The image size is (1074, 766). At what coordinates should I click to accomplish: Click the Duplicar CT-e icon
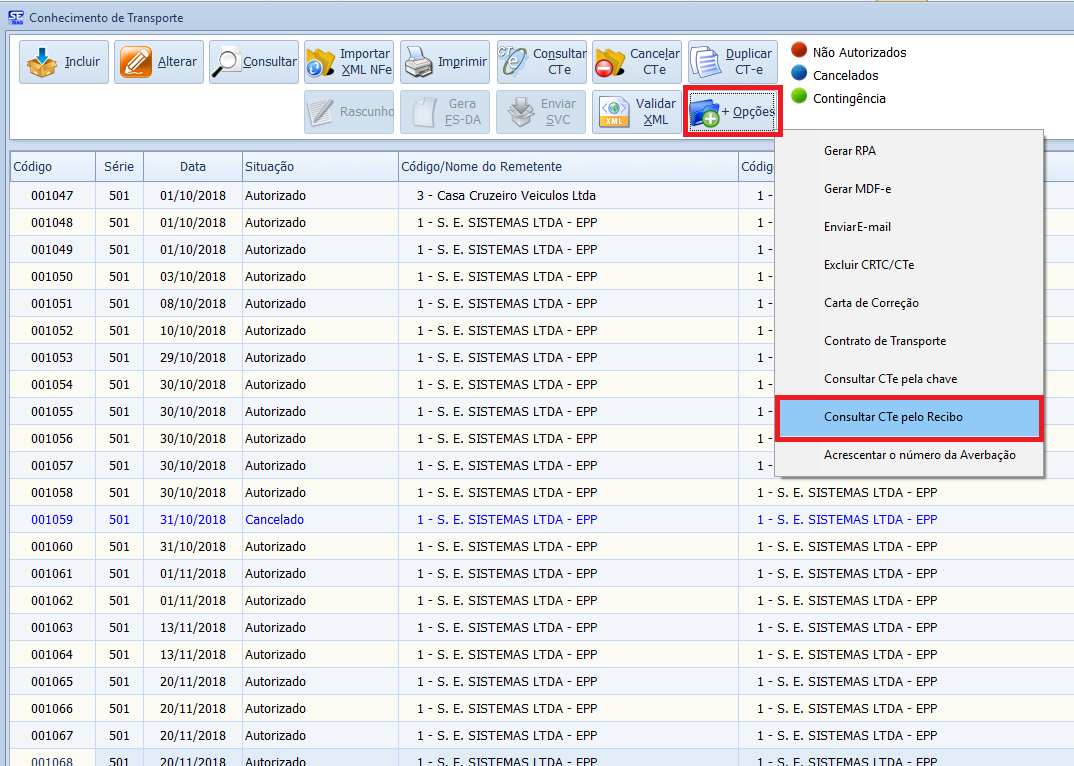[x=706, y=62]
